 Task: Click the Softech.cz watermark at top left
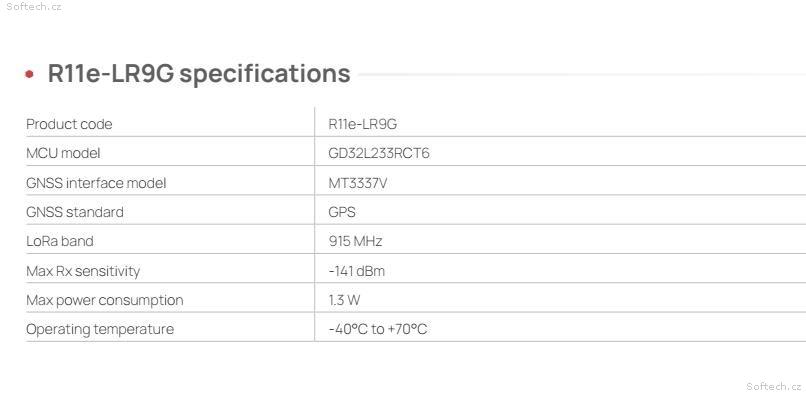tap(34, 7)
